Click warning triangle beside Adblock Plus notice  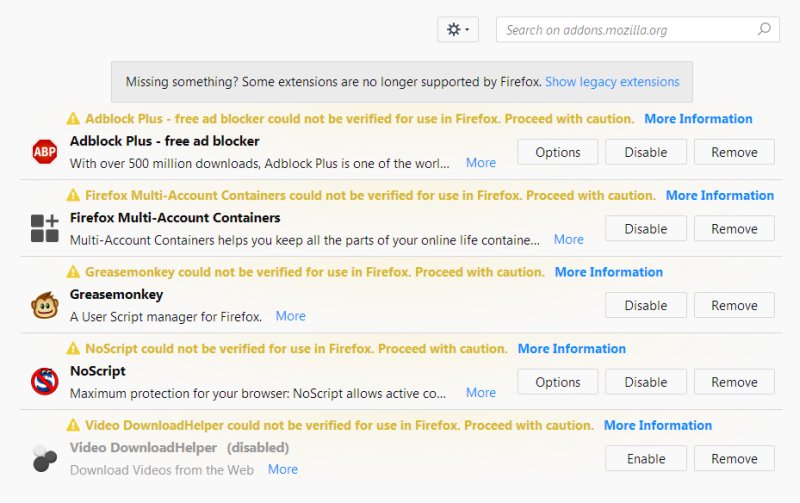point(73,119)
